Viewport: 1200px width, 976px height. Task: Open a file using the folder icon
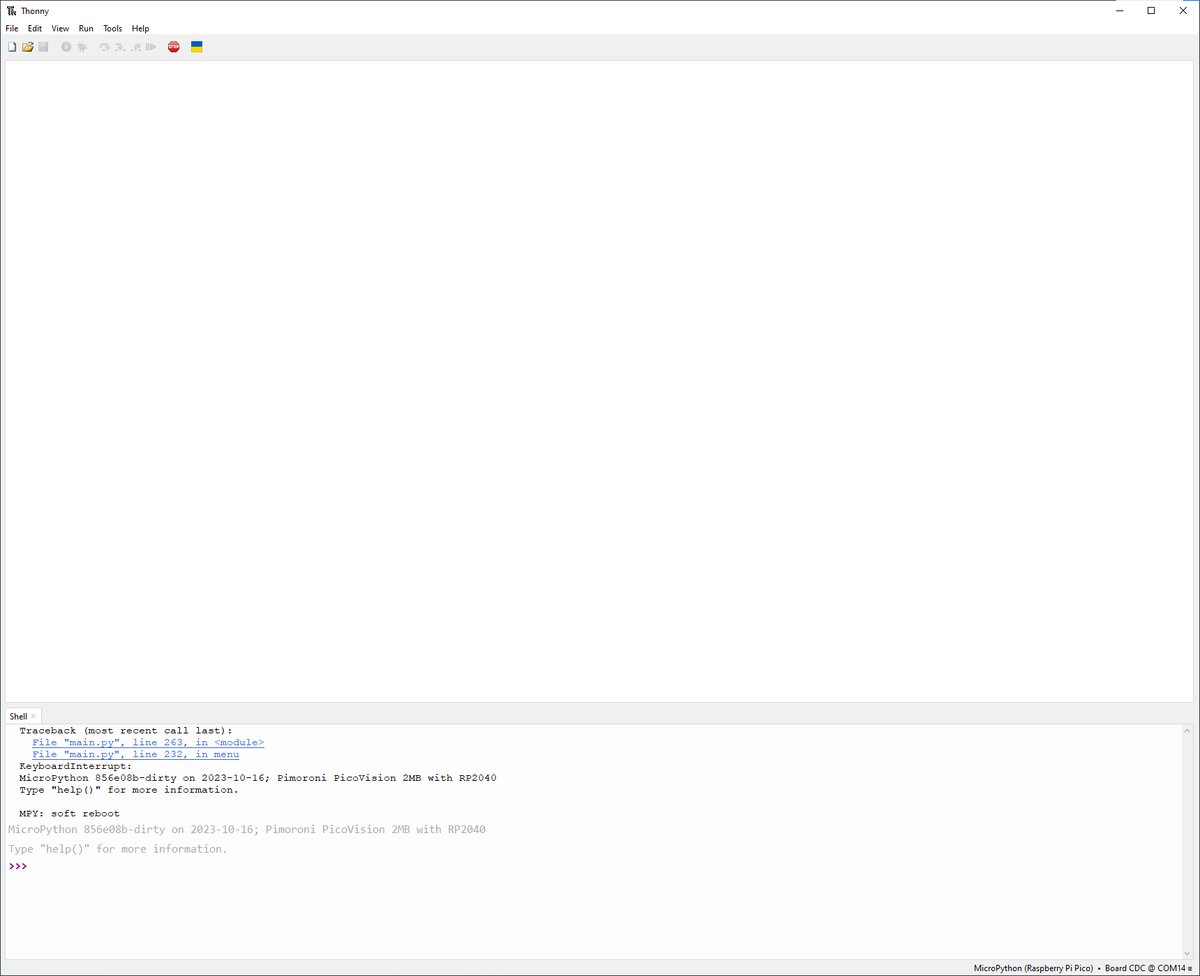click(28, 47)
